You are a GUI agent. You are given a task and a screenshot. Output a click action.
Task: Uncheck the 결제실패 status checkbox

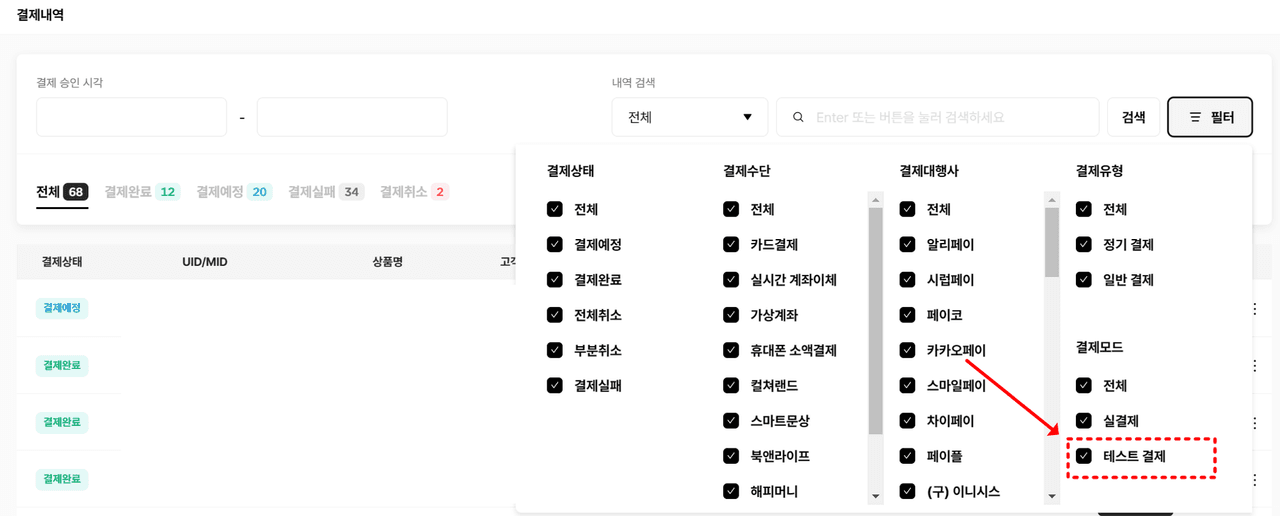(555, 385)
